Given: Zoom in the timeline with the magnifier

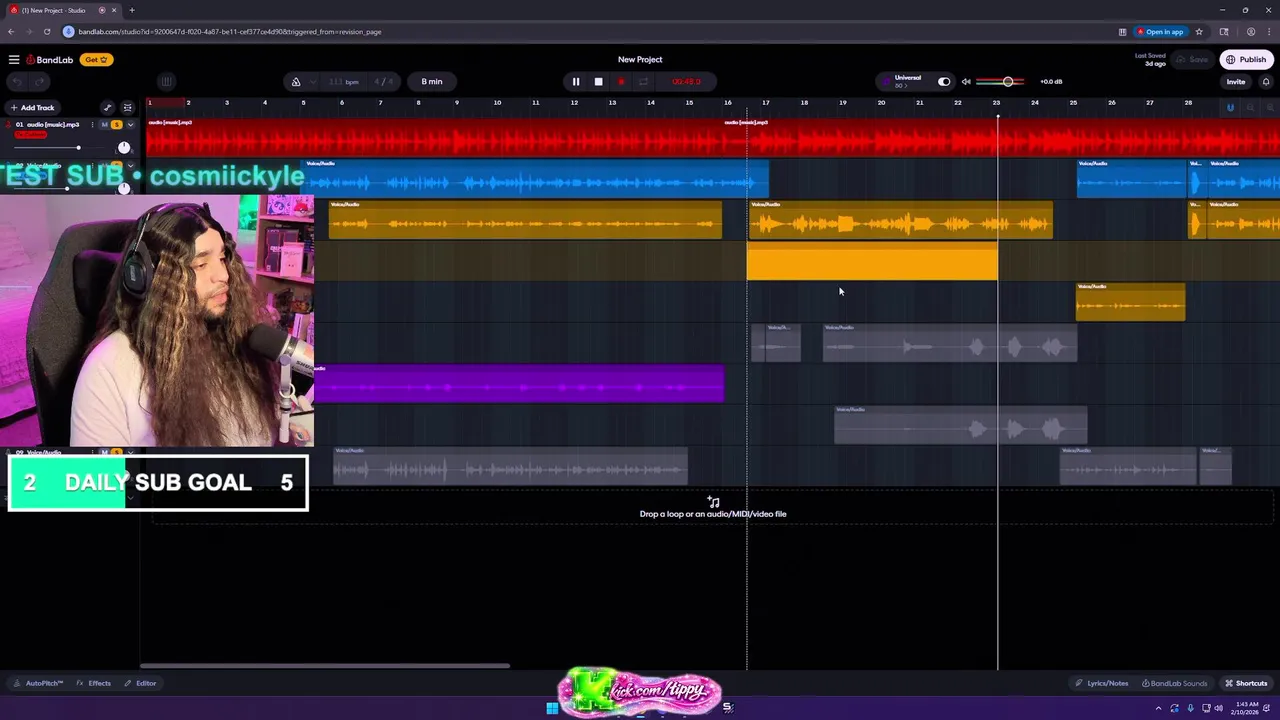Looking at the screenshot, I should (1270, 108).
